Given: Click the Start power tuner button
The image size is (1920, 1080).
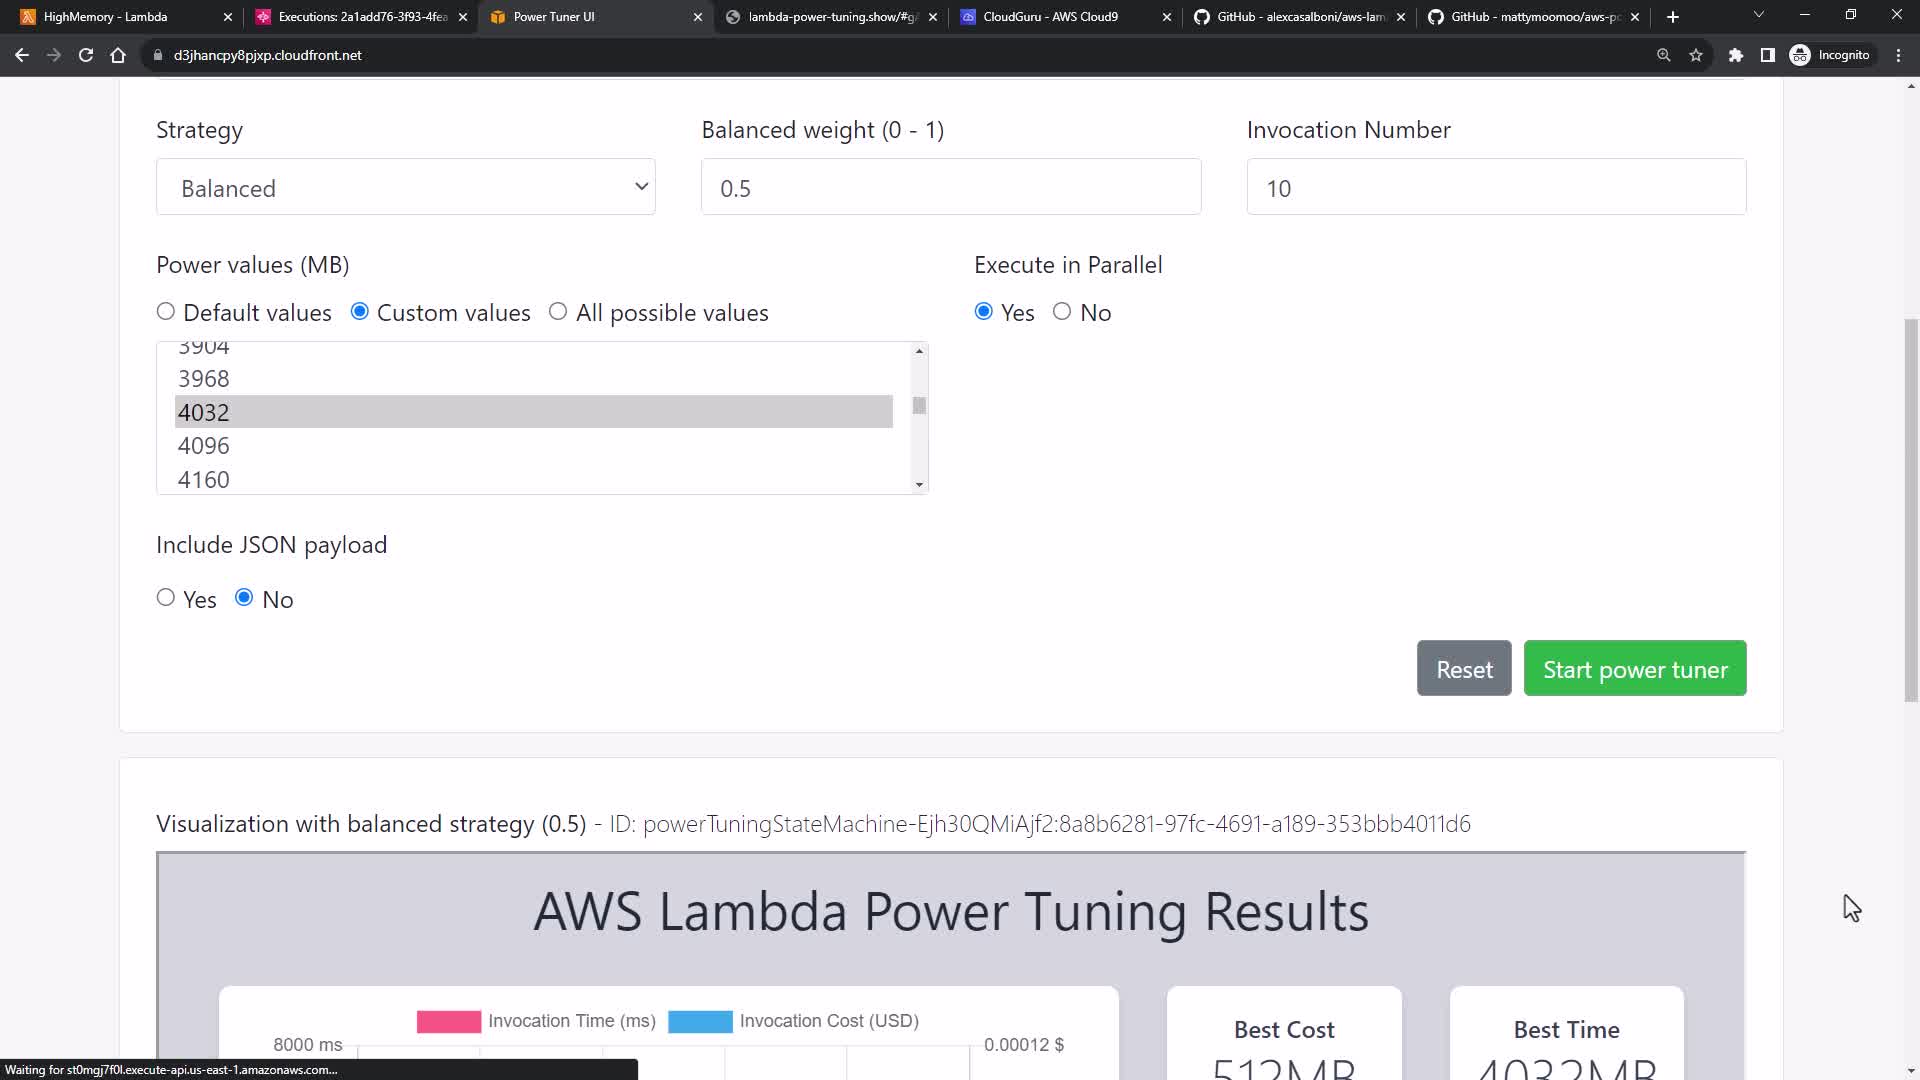Looking at the screenshot, I should [1635, 669].
